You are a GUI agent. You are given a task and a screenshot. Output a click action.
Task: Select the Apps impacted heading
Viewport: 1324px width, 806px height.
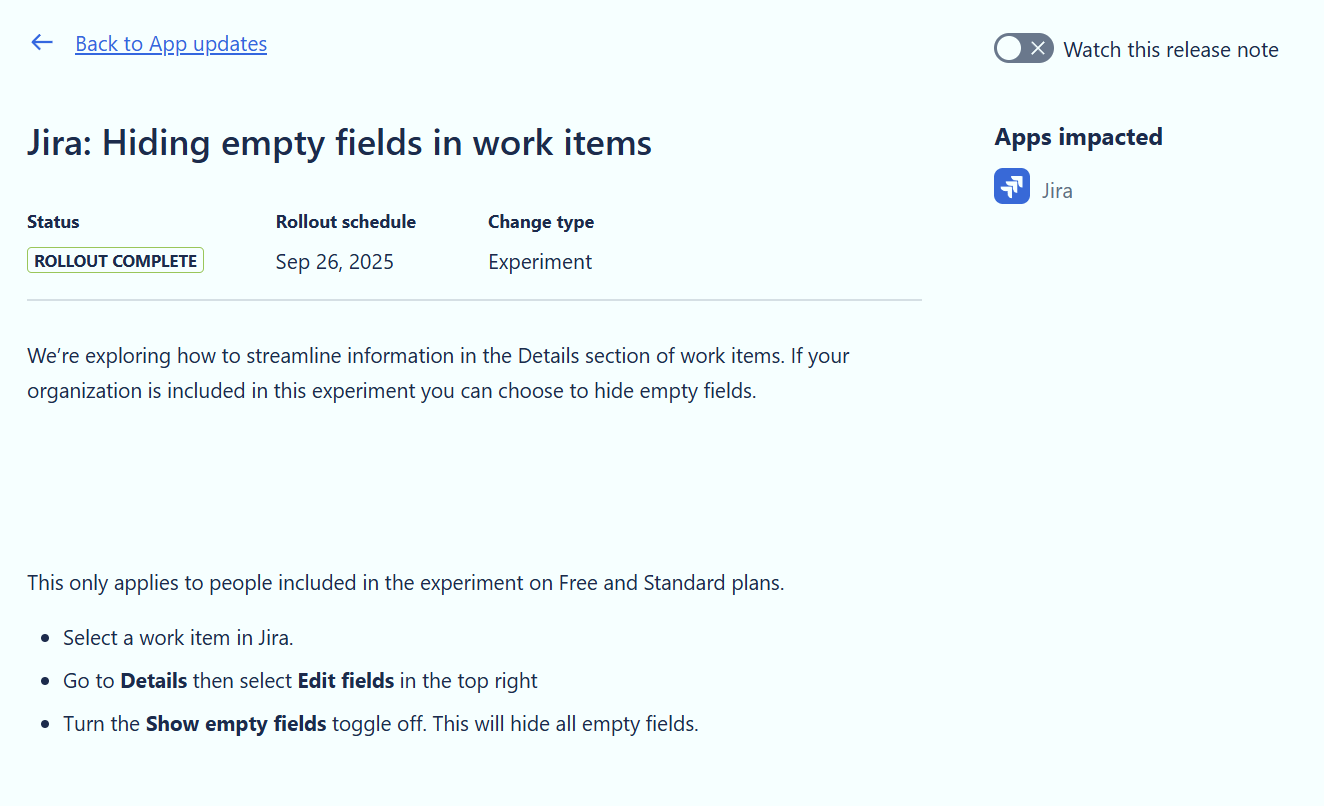click(1078, 136)
